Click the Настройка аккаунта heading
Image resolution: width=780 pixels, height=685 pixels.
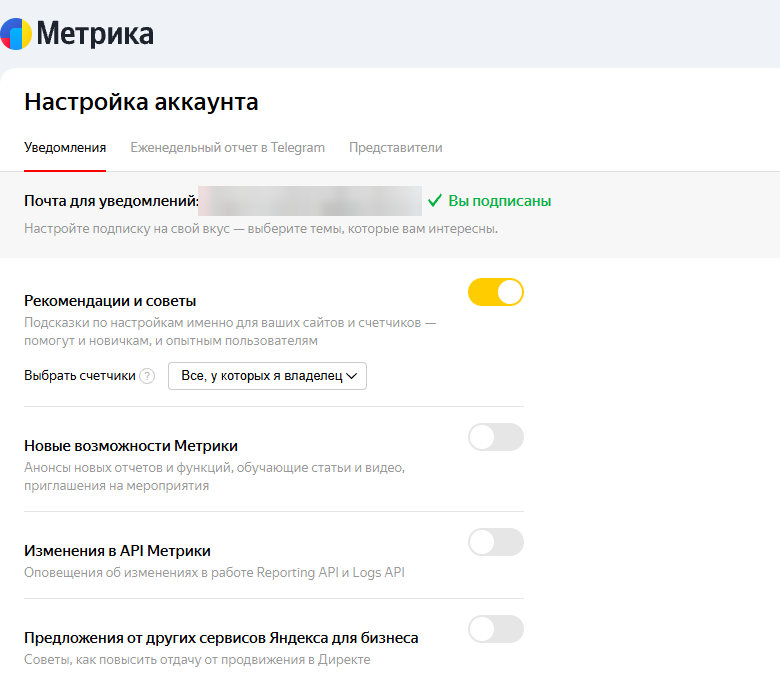coord(141,102)
